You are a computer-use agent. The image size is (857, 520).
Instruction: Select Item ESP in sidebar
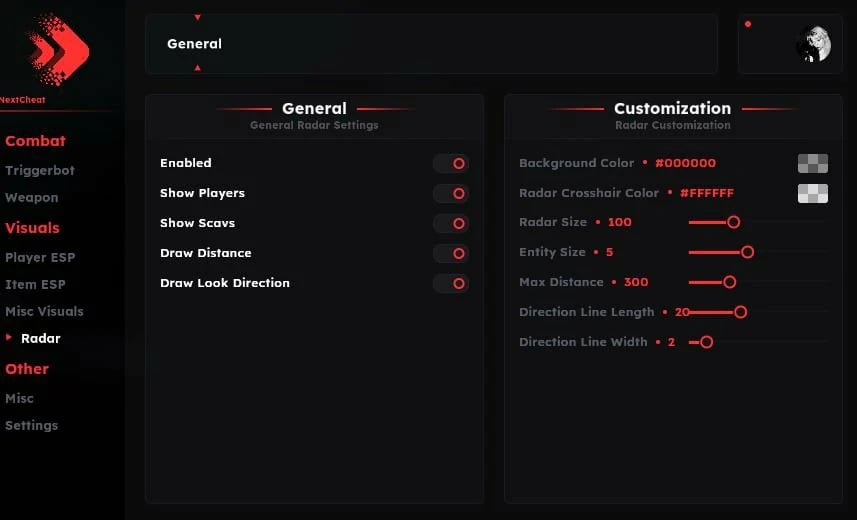tap(35, 284)
